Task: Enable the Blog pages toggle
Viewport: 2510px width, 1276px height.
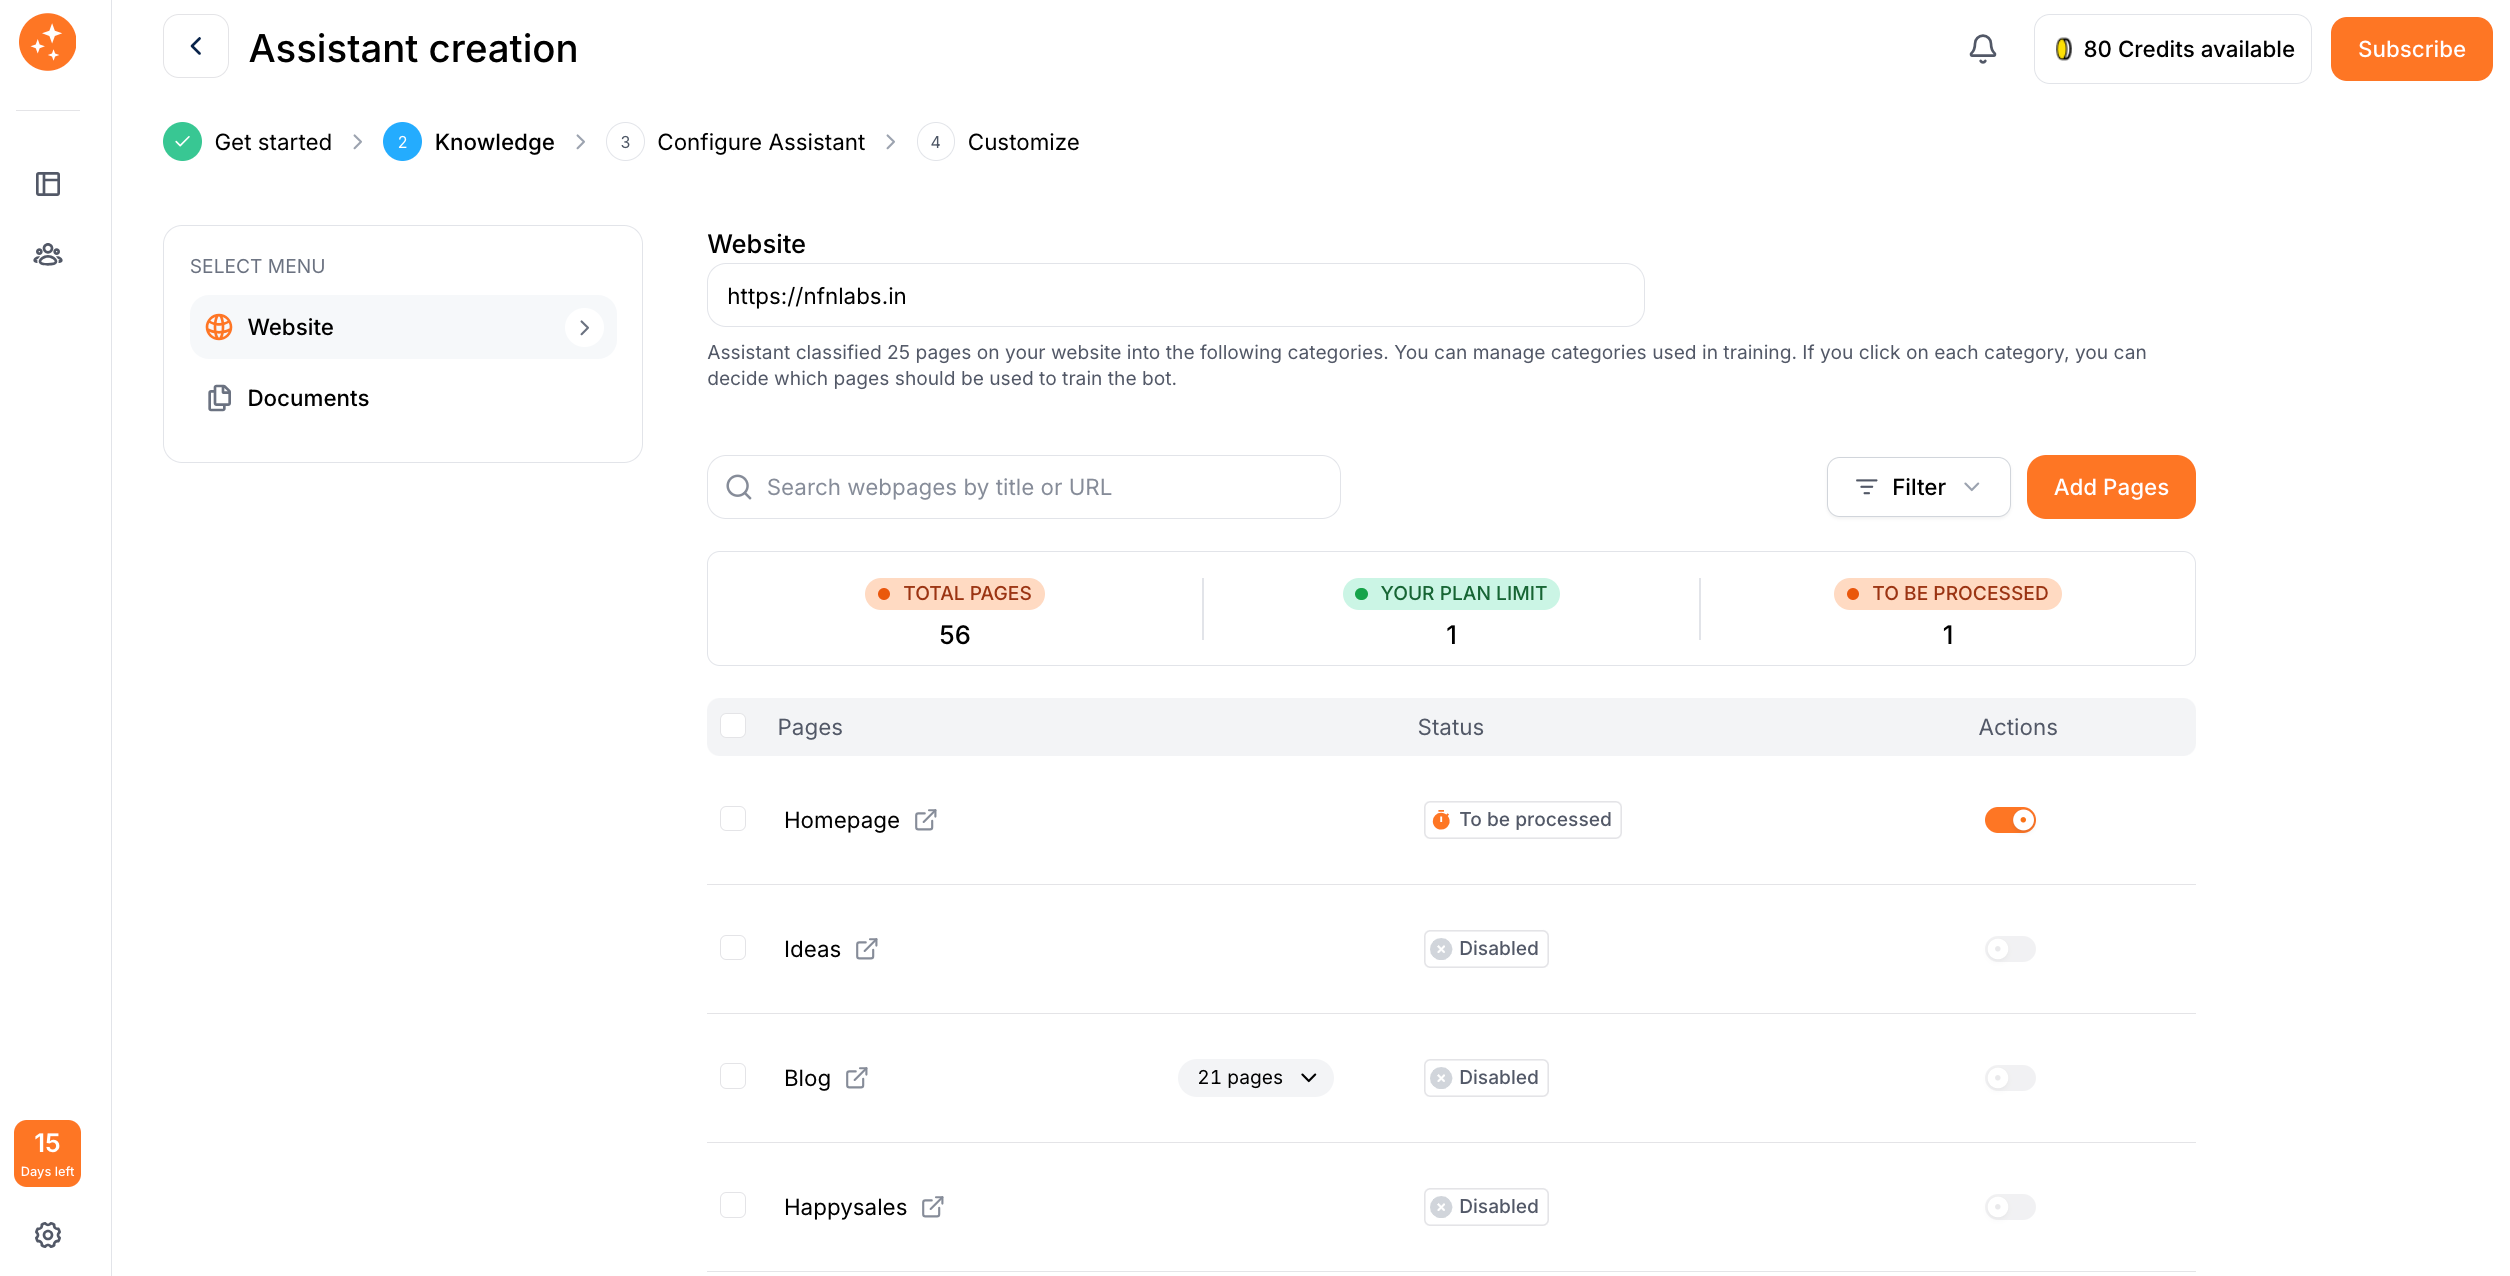Action: pos(2009,1078)
